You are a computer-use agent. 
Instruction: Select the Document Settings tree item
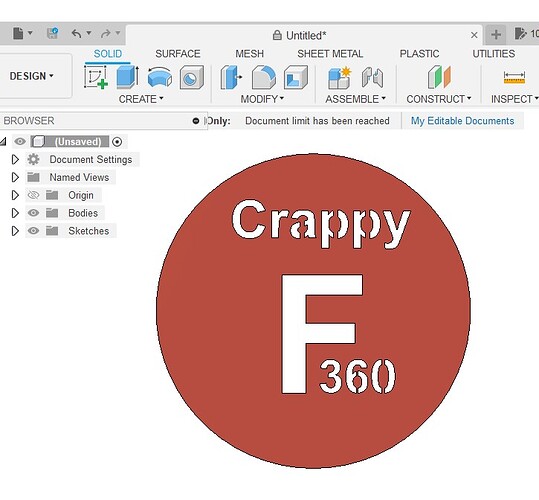(x=91, y=159)
